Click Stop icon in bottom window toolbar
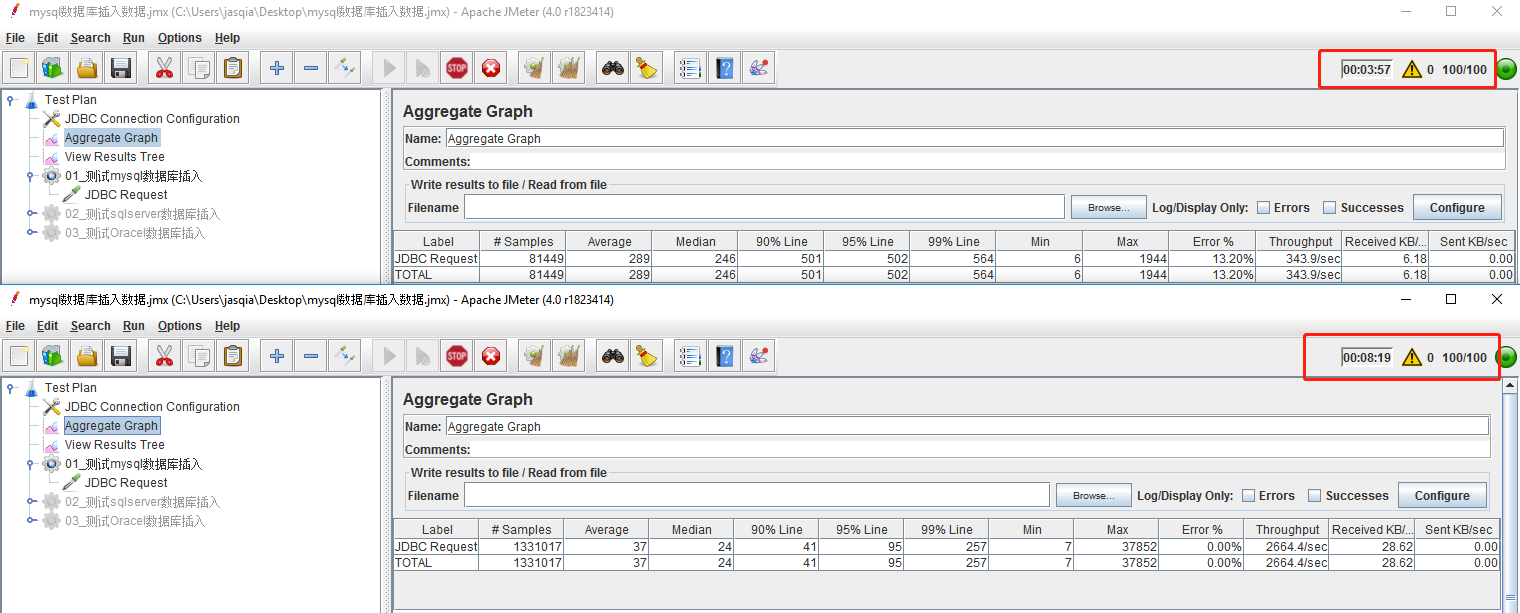This screenshot has width=1520, height=613. [x=457, y=356]
